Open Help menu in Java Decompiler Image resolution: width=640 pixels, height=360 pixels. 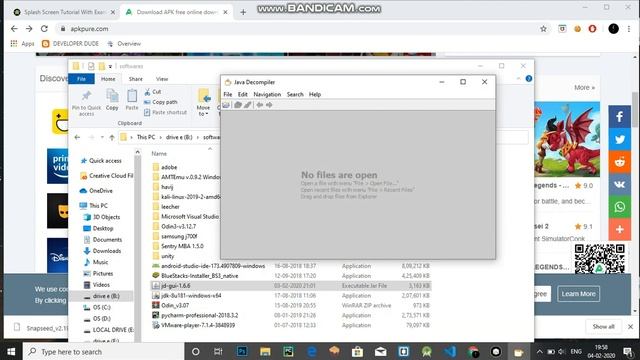tap(315, 94)
